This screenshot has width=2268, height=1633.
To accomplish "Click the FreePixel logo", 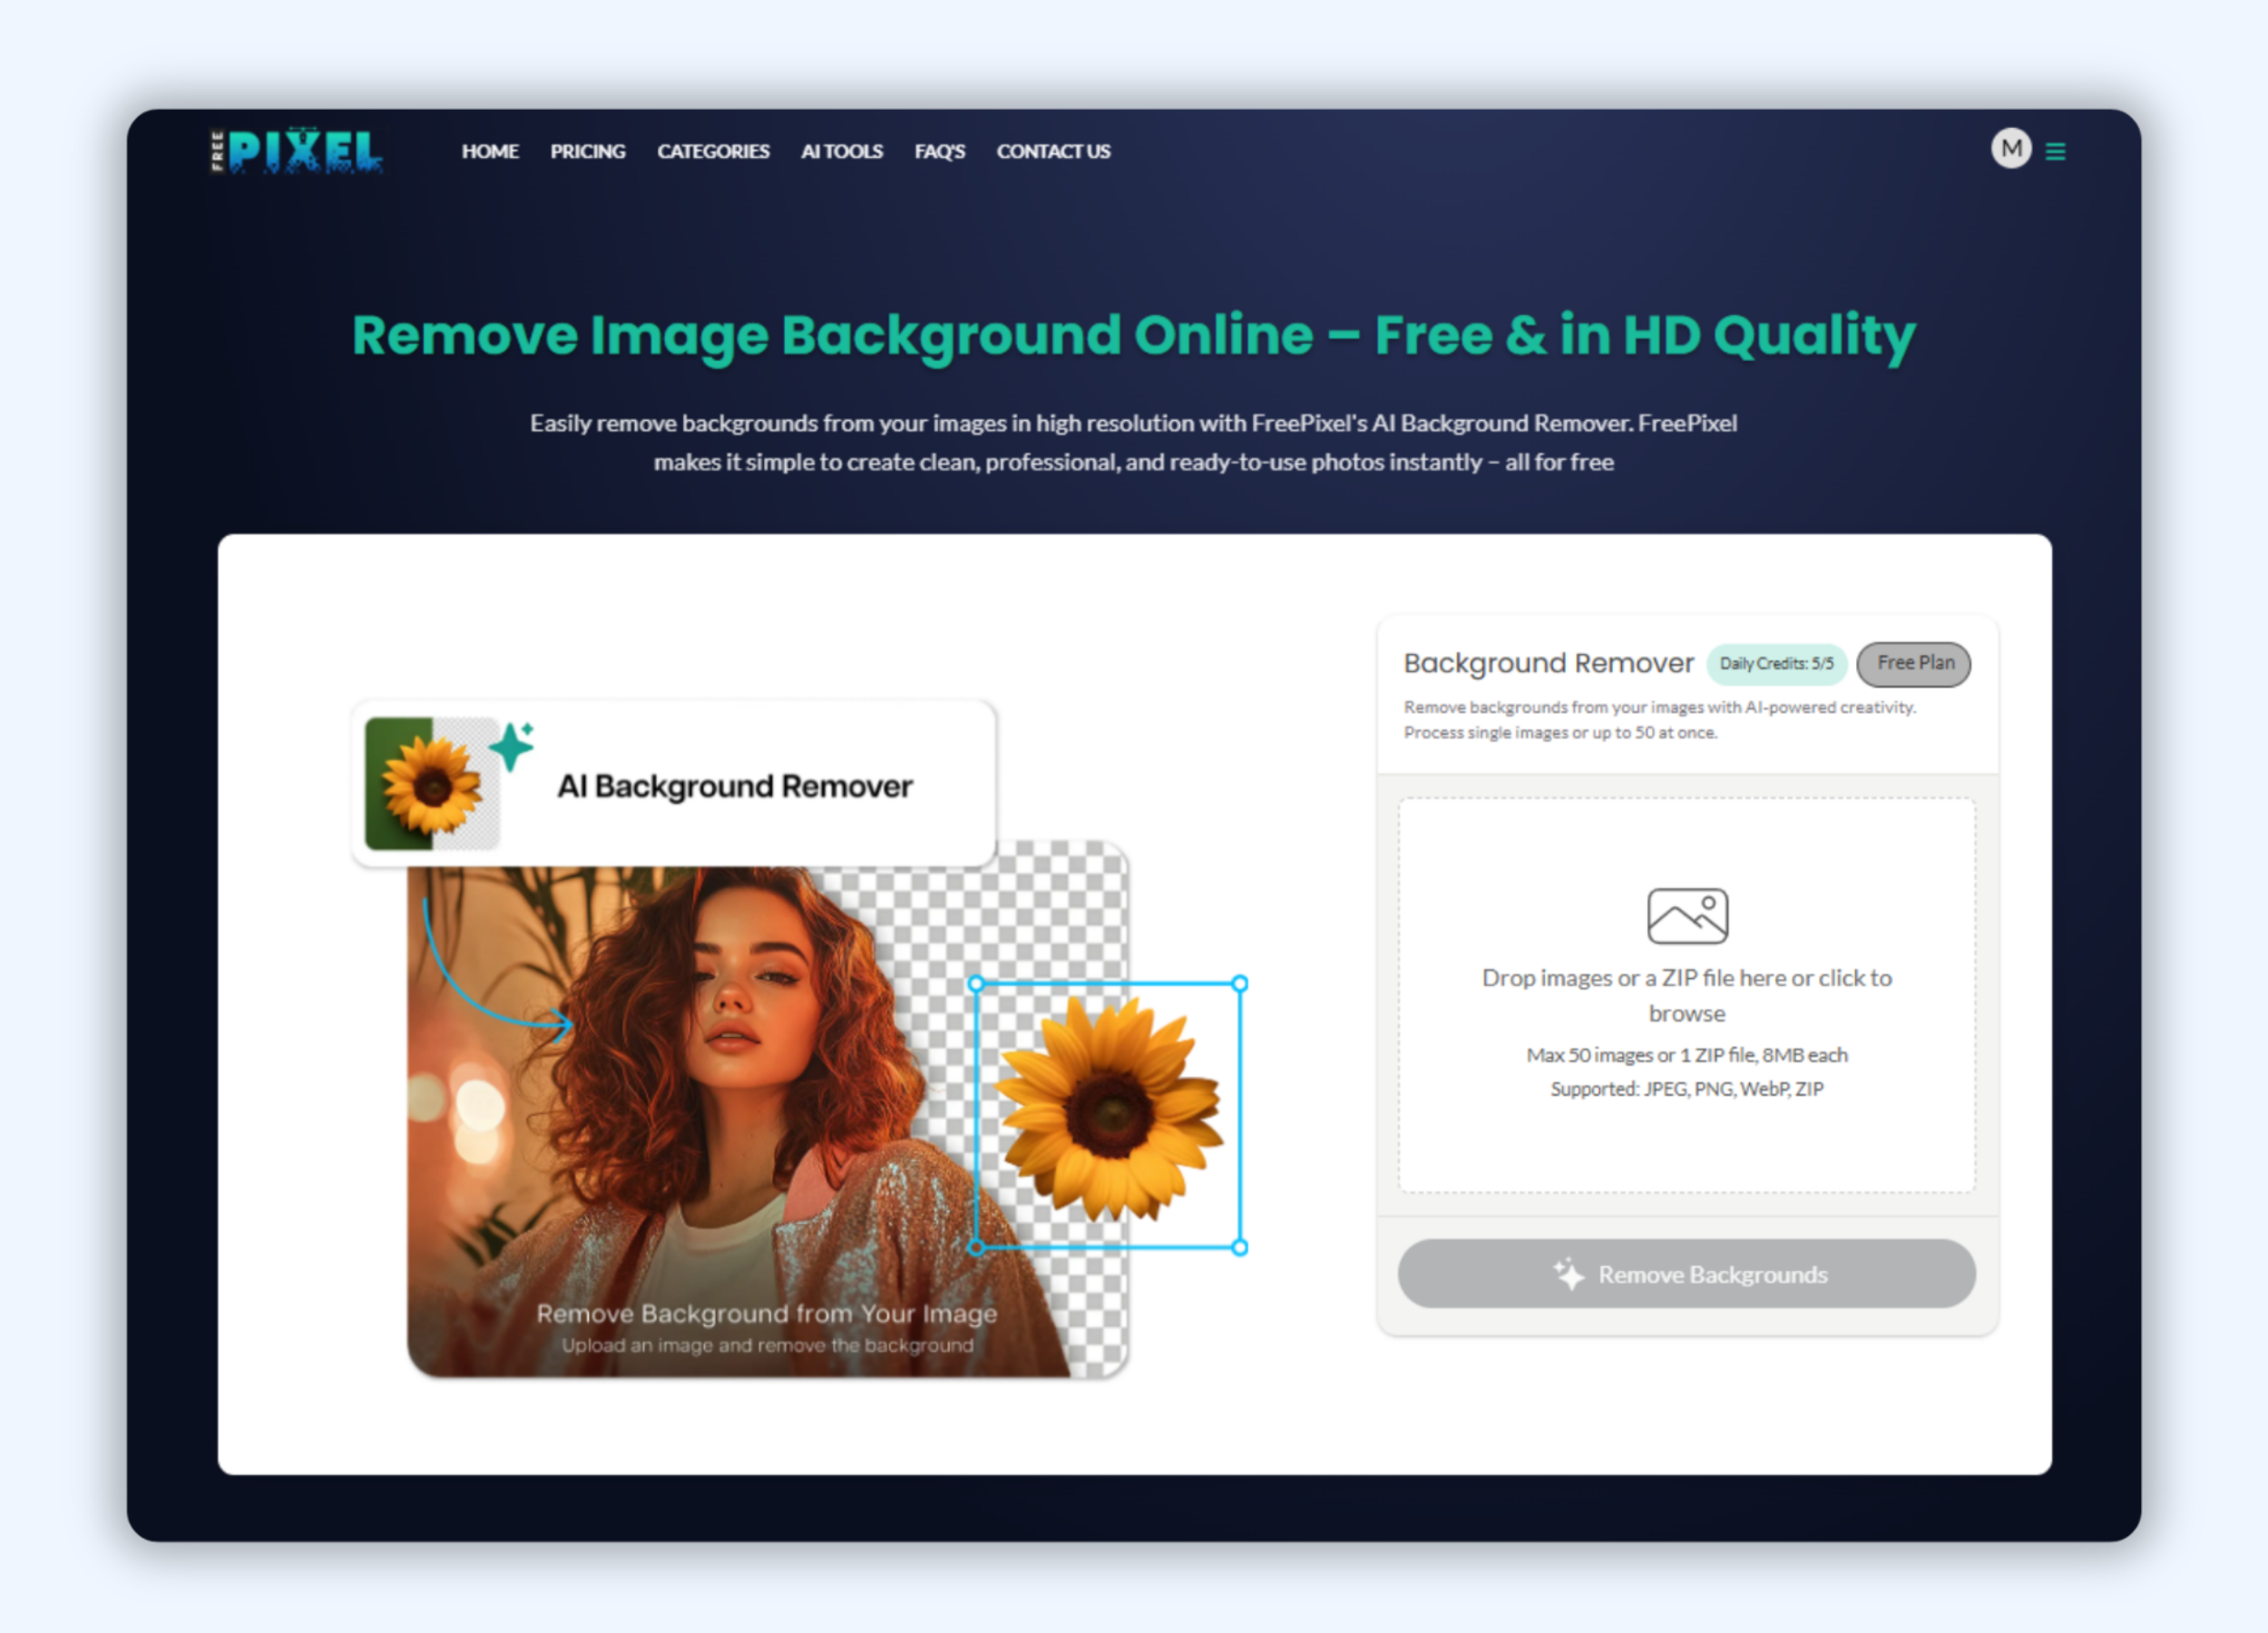I will click(296, 152).
